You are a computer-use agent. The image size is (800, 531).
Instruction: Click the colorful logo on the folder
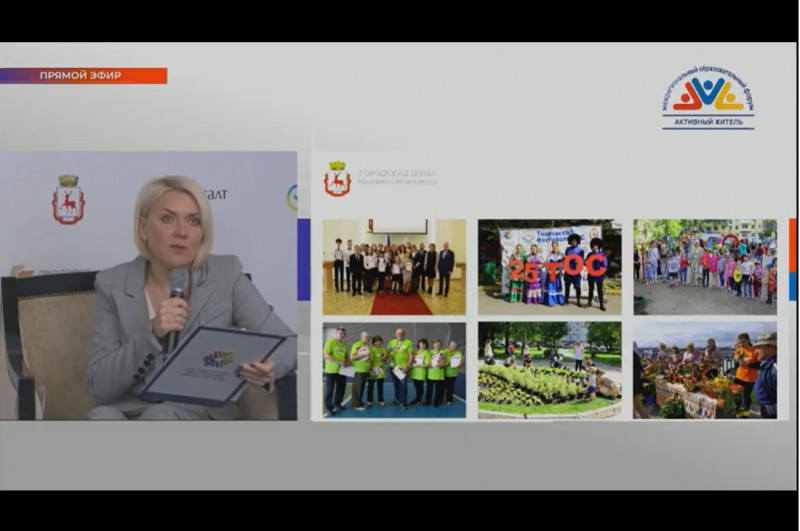pyautogui.click(x=217, y=358)
